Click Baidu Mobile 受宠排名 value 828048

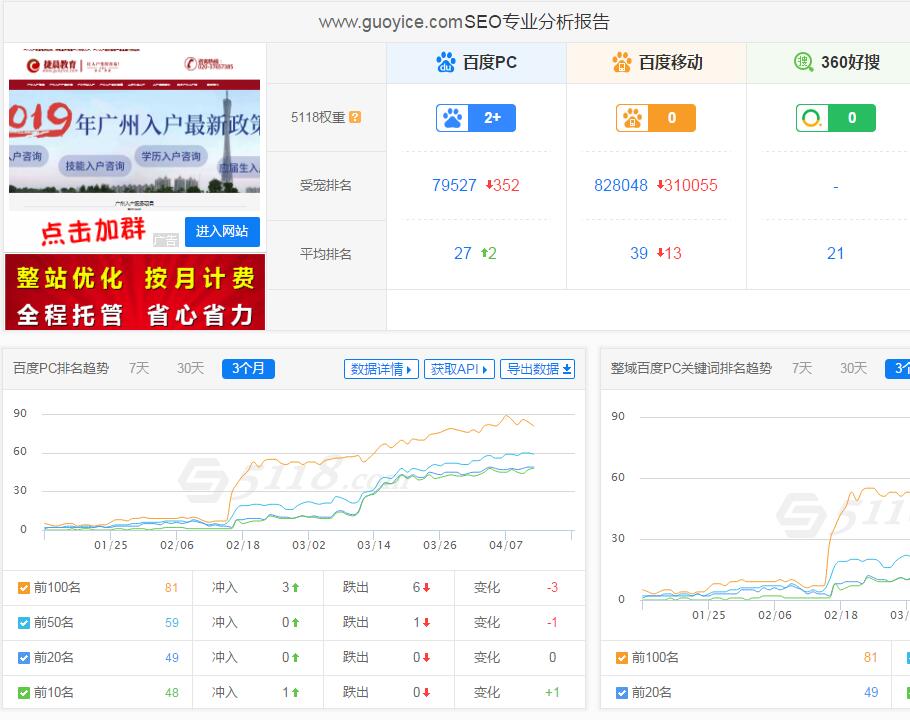coord(620,185)
